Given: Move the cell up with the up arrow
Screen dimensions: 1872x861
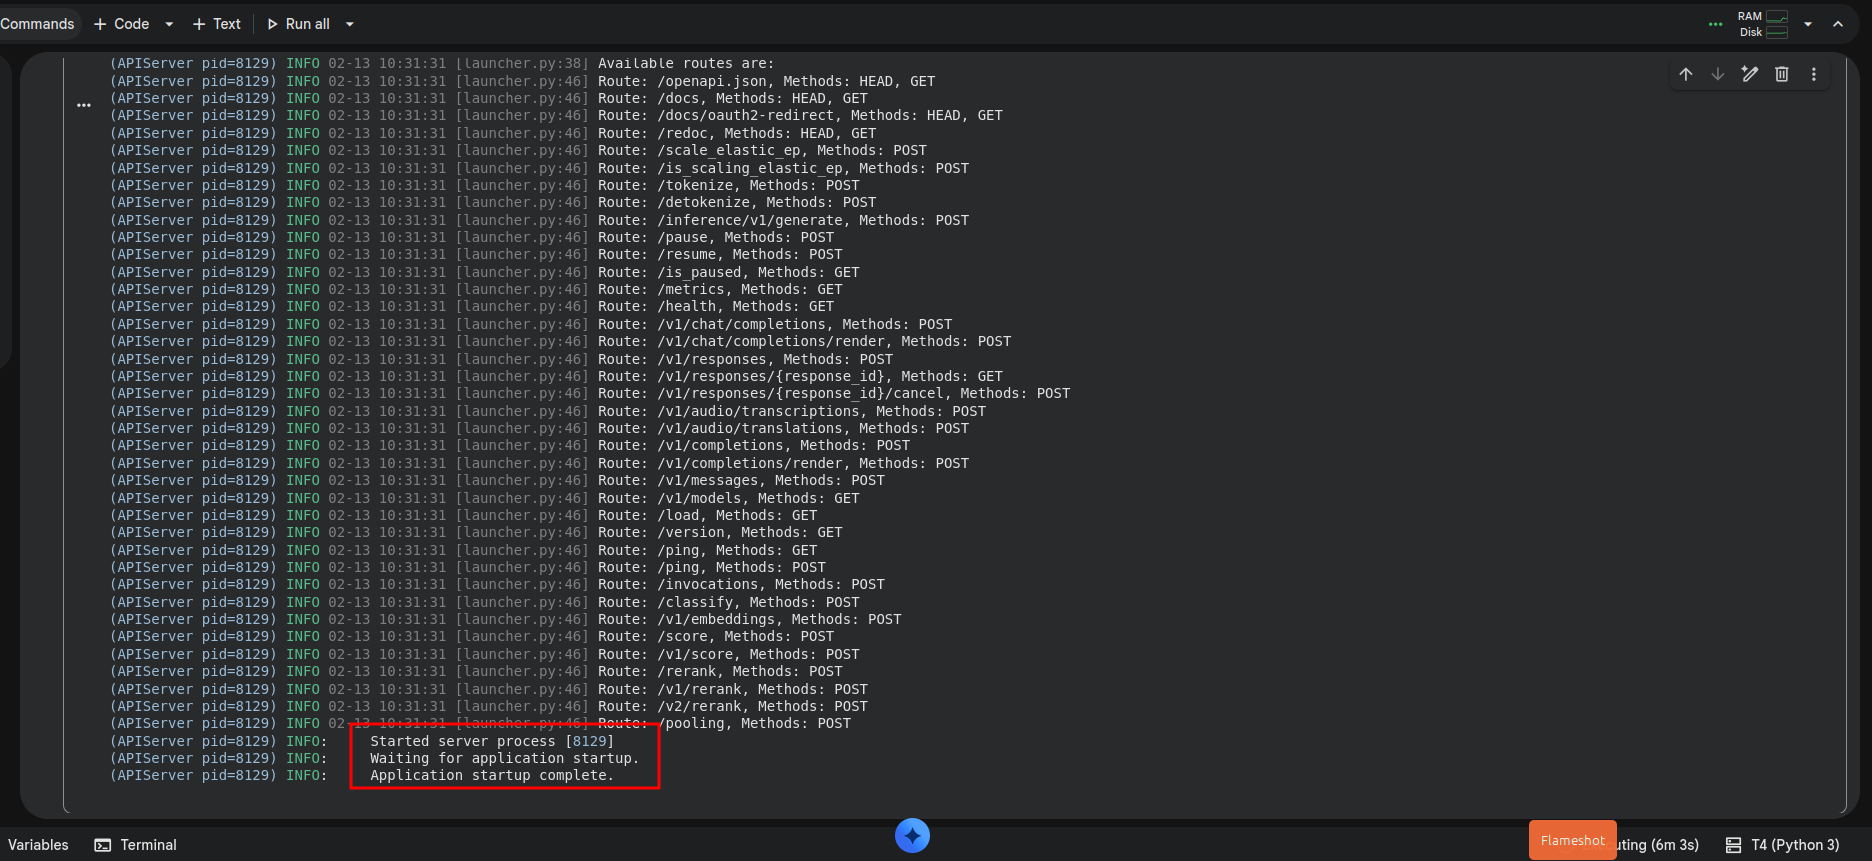Looking at the screenshot, I should (1686, 74).
